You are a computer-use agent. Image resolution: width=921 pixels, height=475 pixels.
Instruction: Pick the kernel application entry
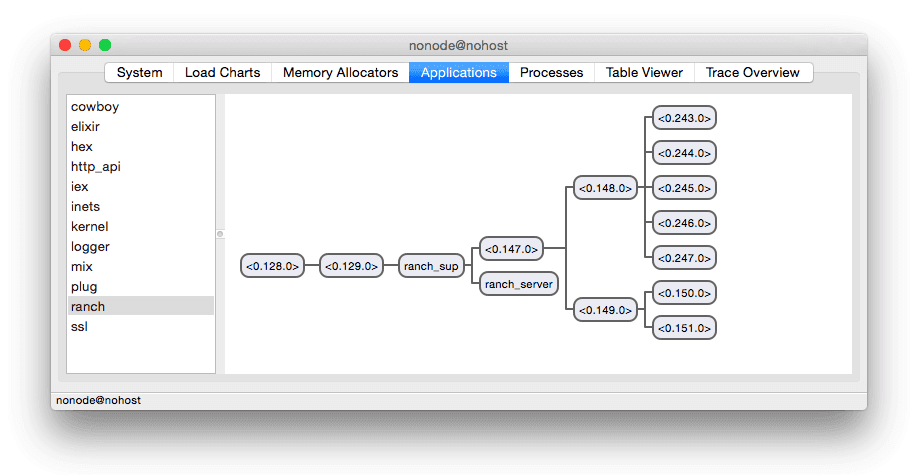(x=90, y=227)
